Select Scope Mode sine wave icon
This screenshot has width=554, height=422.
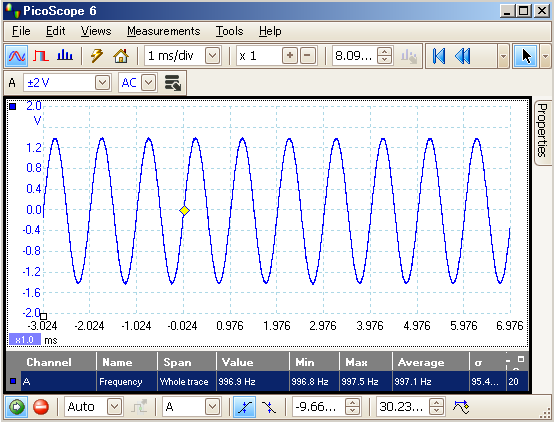click(17, 56)
